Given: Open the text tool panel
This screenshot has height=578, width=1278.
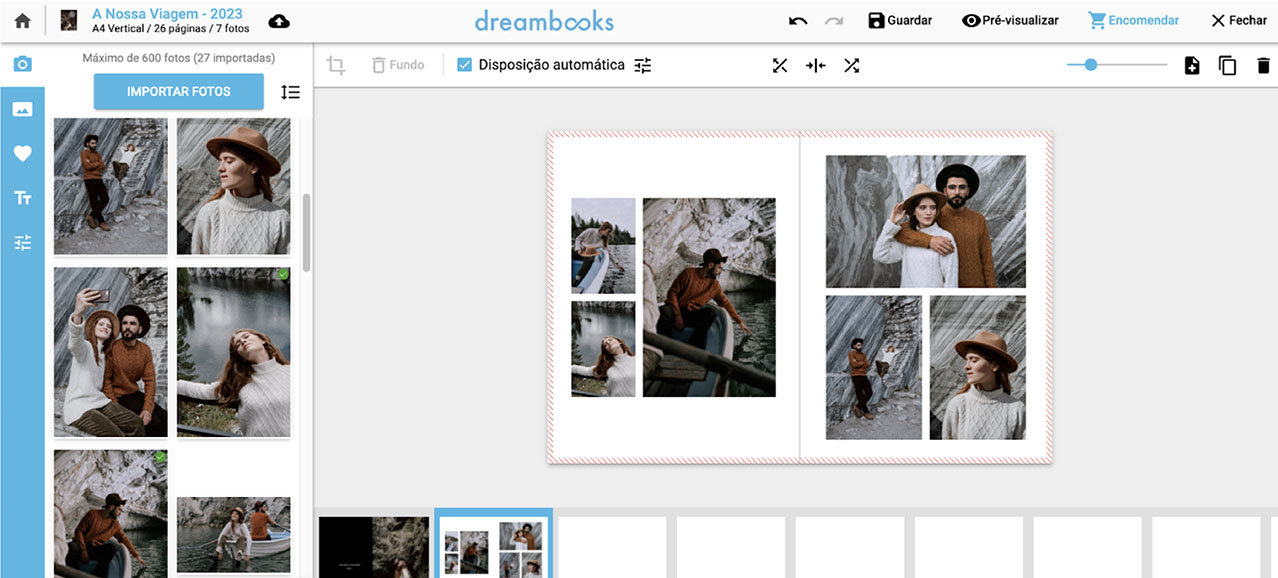Looking at the screenshot, I should [22, 198].
